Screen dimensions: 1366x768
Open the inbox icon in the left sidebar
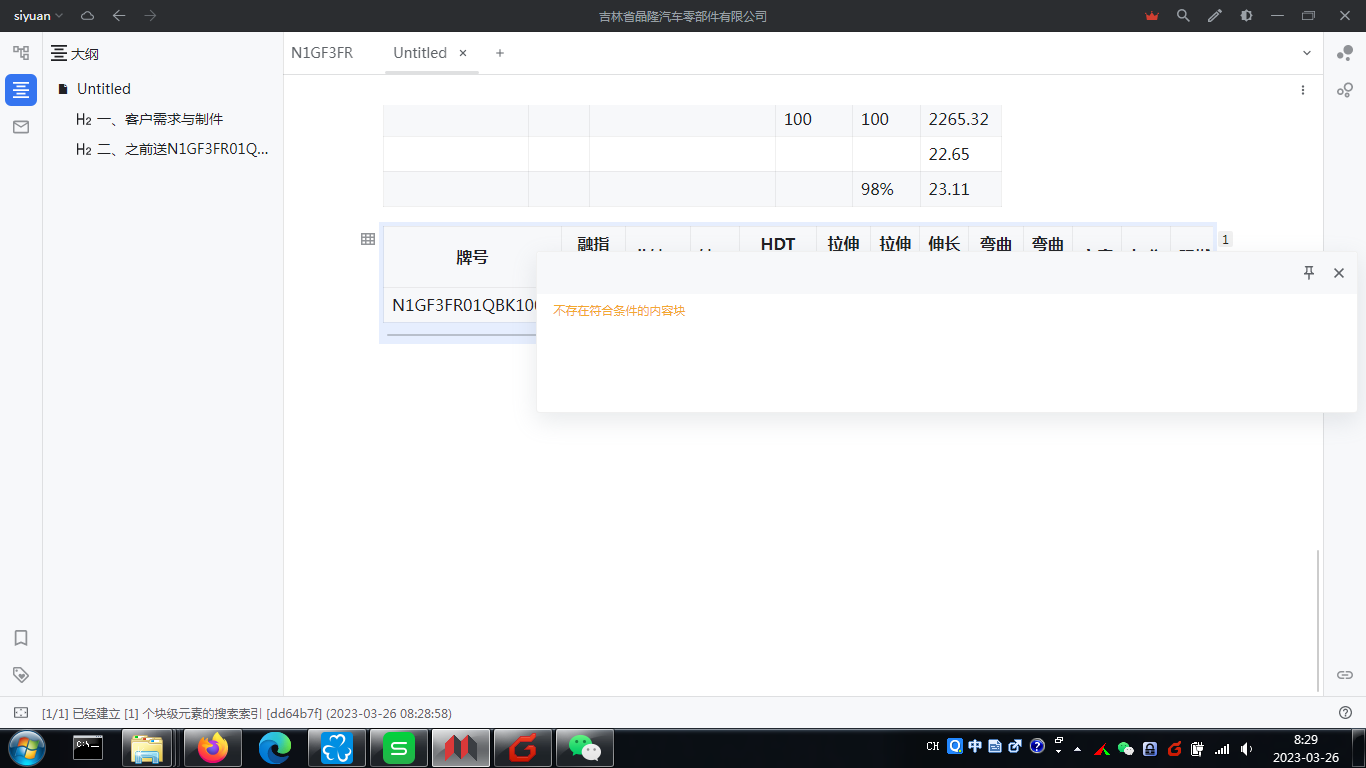(x=20, y=127)
